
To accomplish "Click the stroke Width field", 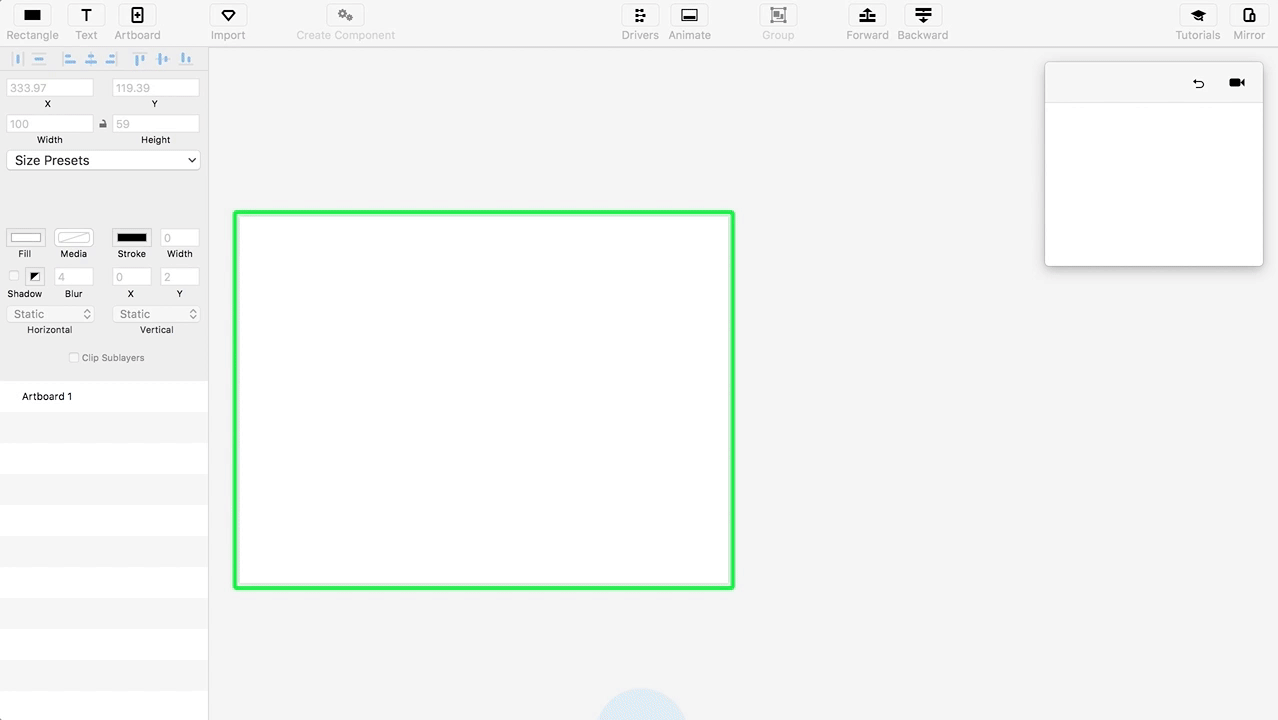I will tap(180, 238).
